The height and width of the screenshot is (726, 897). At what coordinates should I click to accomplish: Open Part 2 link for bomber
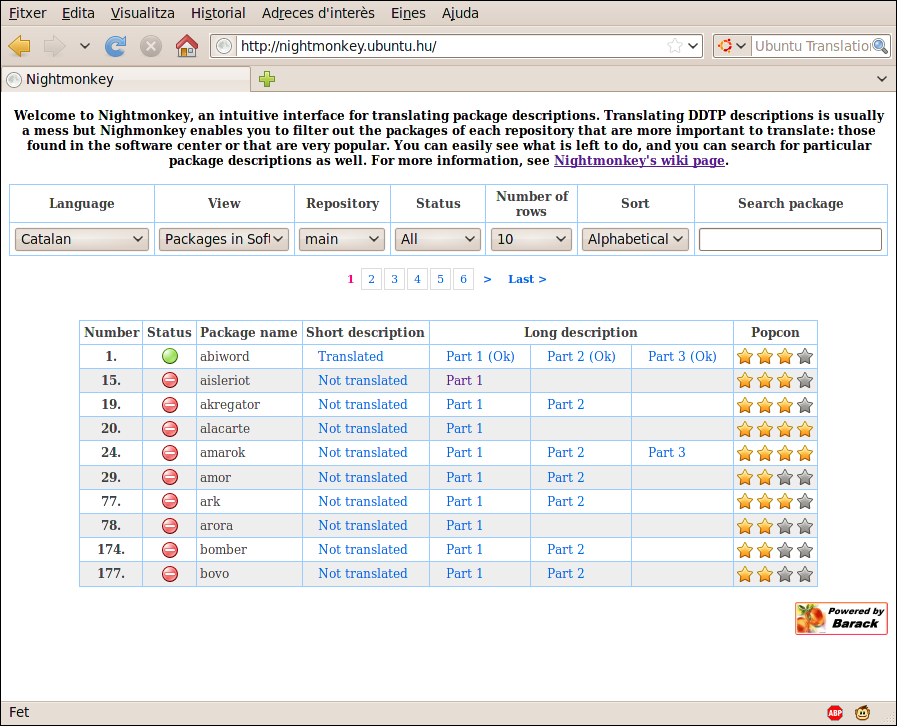(x=566, y=550)
